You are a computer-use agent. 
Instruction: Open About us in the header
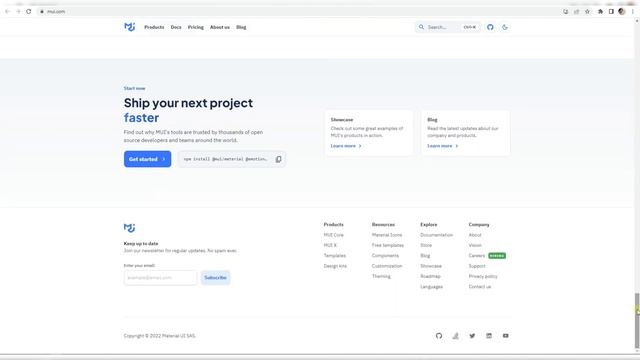pos(220,27)
